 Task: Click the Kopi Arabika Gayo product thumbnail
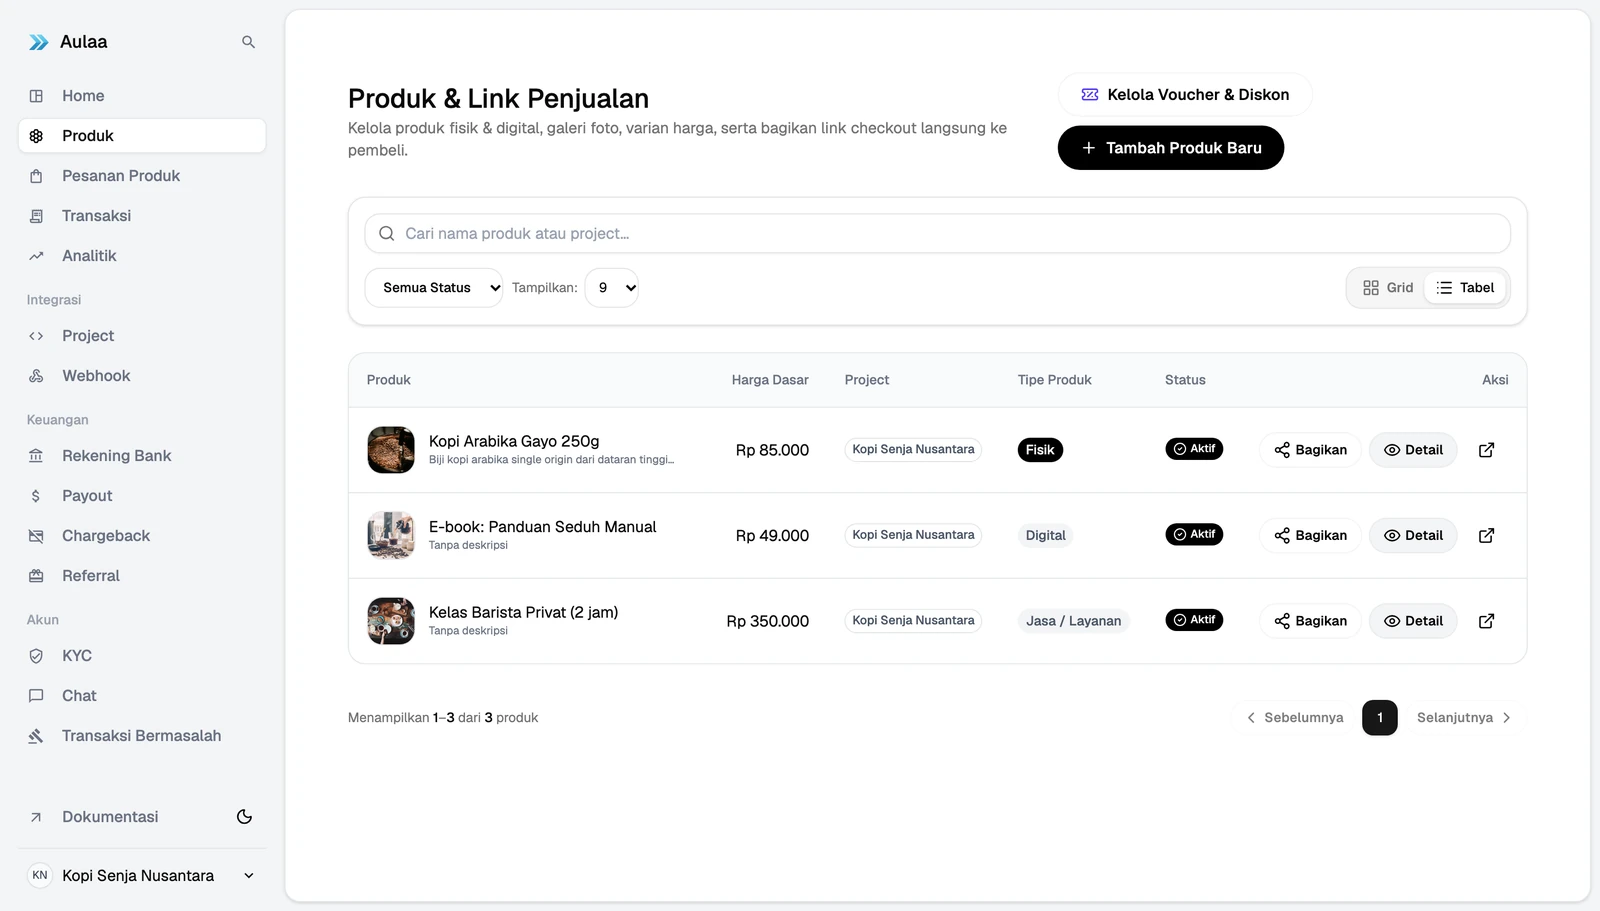pos(391,450)
